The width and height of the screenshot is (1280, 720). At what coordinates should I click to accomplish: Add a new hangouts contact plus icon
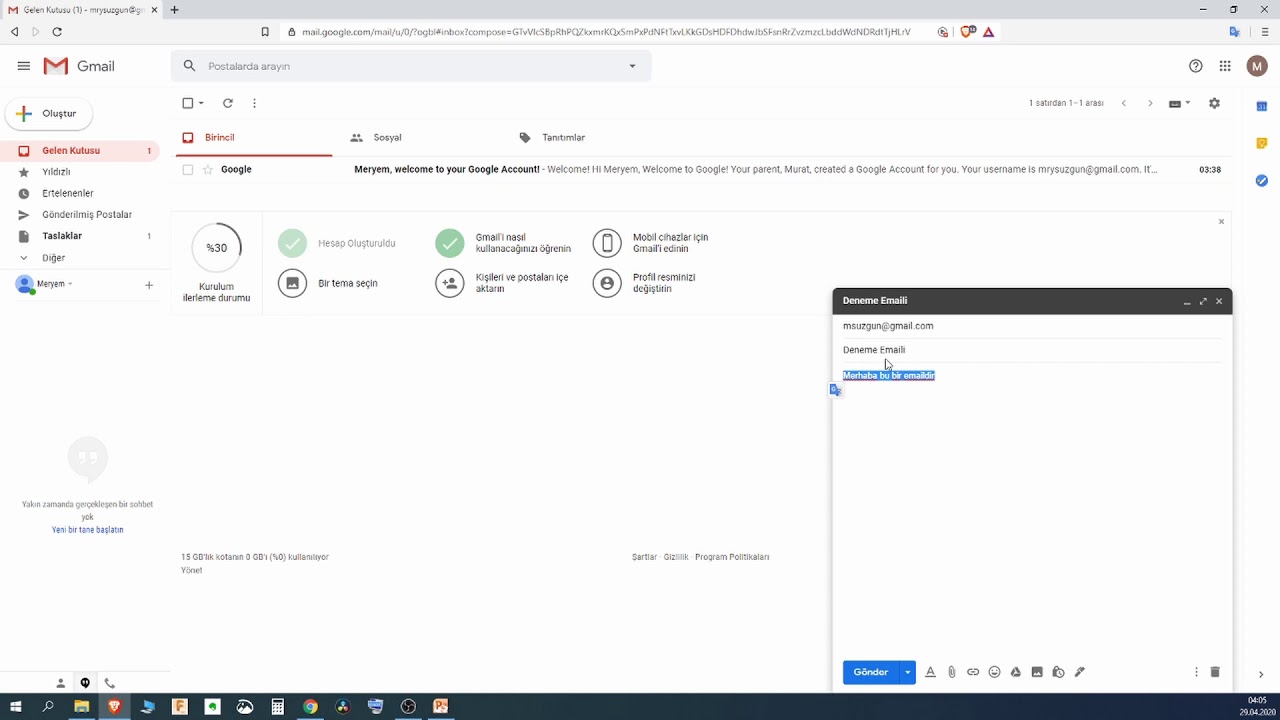click(x=149, y=285)
